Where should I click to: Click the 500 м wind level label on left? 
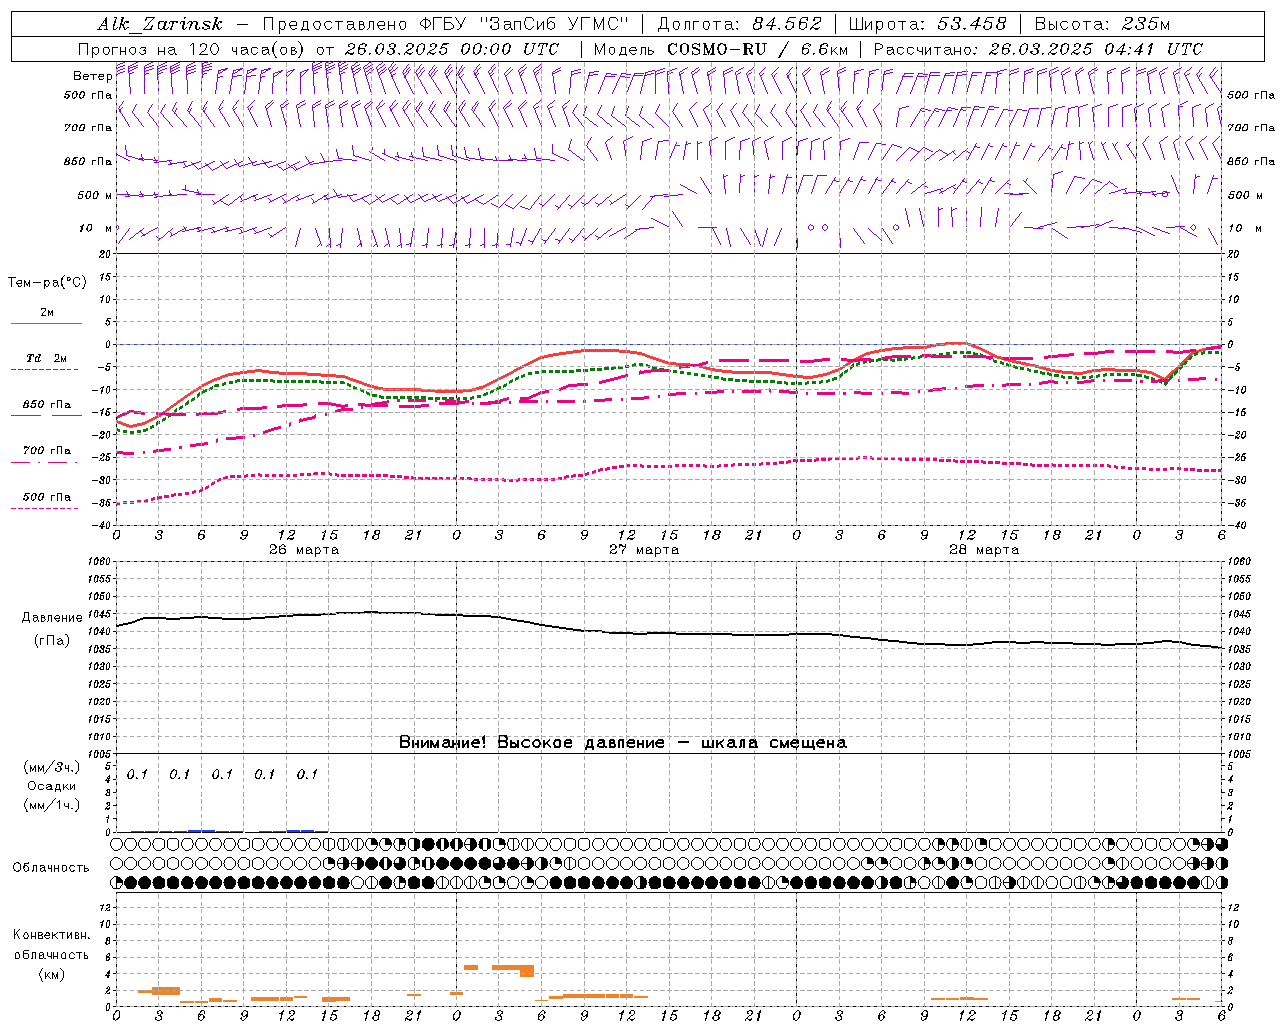95,195
